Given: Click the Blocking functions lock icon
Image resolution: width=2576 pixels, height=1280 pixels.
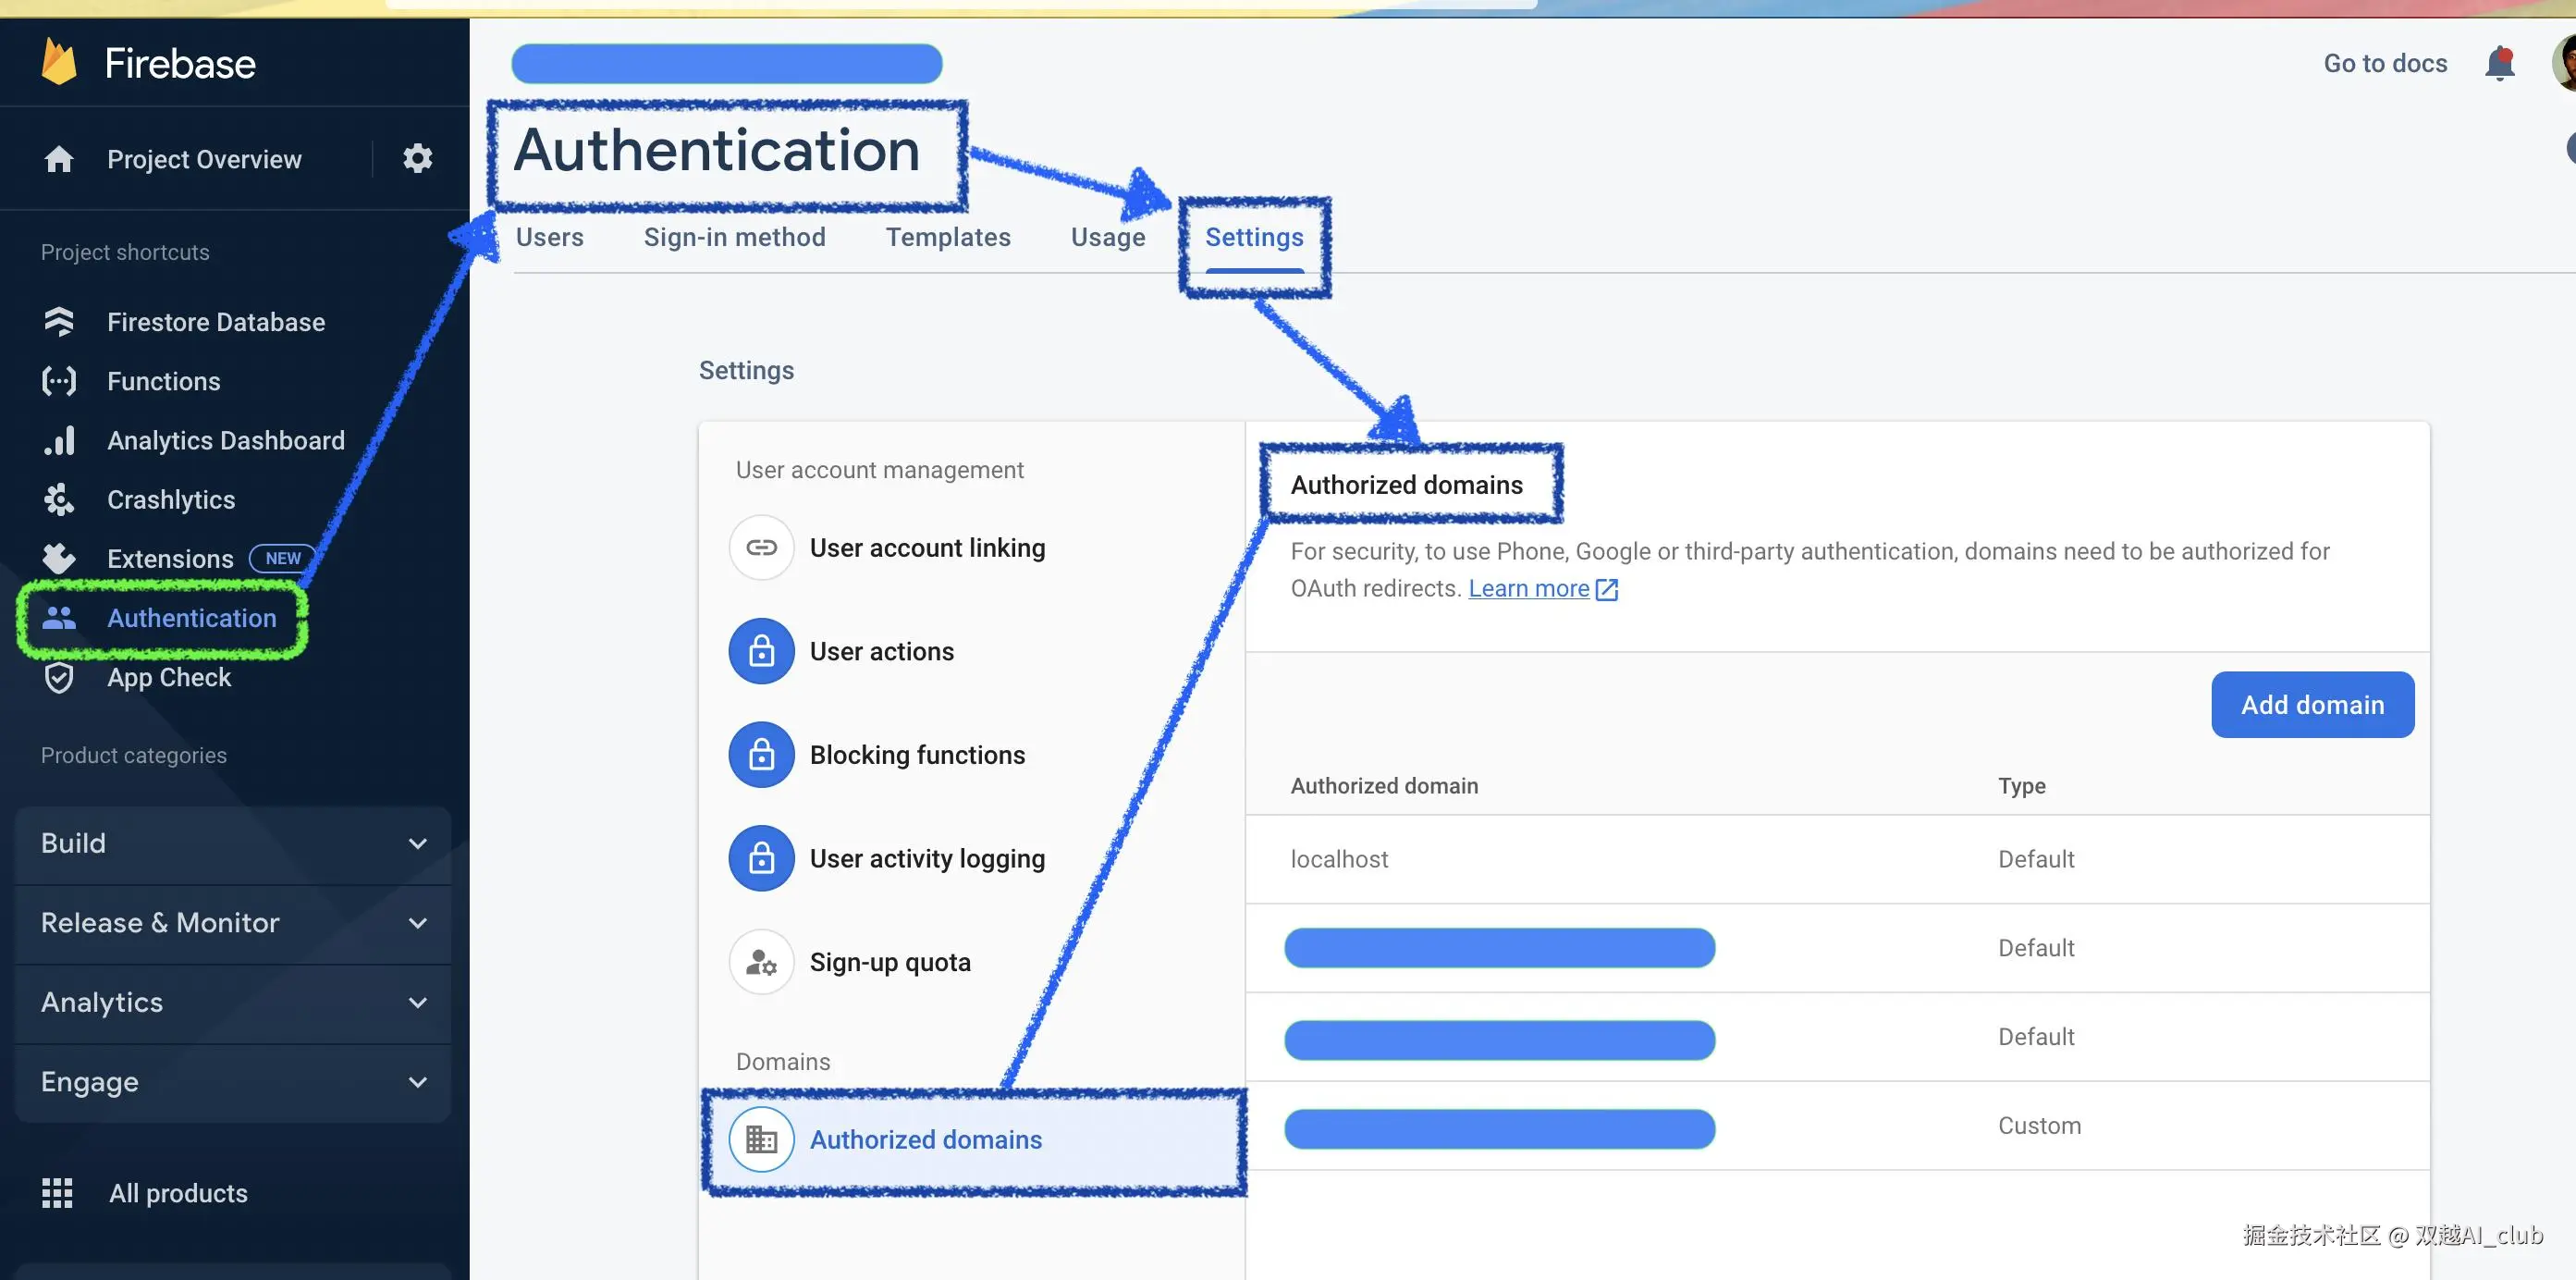Looking at the screenshot, I should (761, 754).
